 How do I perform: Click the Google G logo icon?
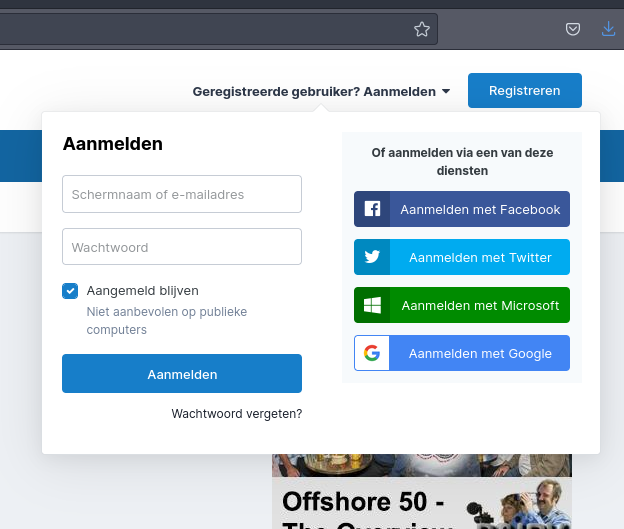click(x=372, y=353)
